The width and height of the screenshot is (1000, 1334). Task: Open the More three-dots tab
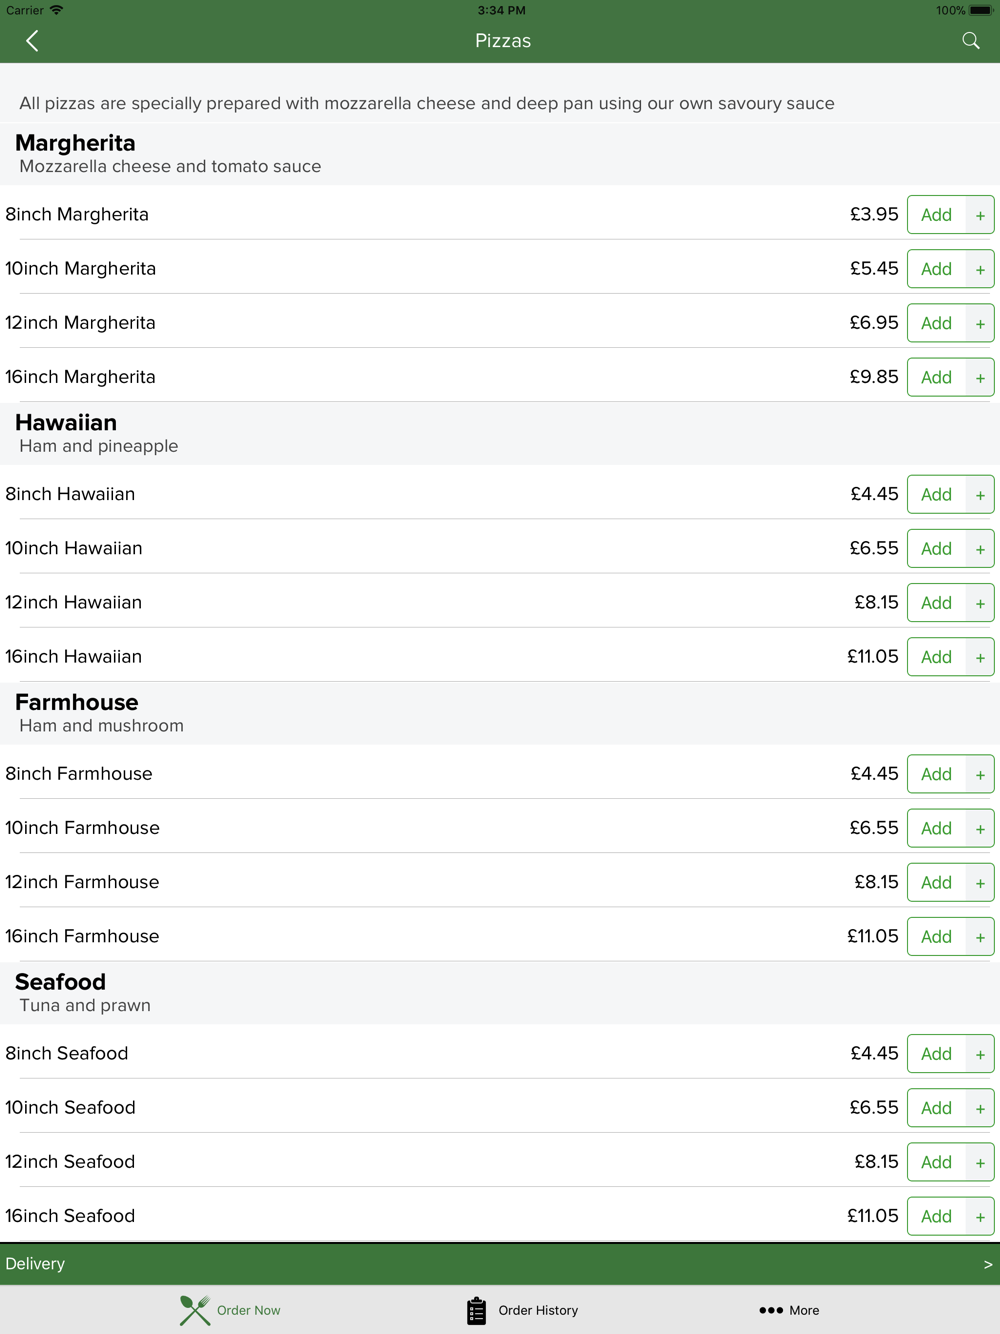(789, 1310)
